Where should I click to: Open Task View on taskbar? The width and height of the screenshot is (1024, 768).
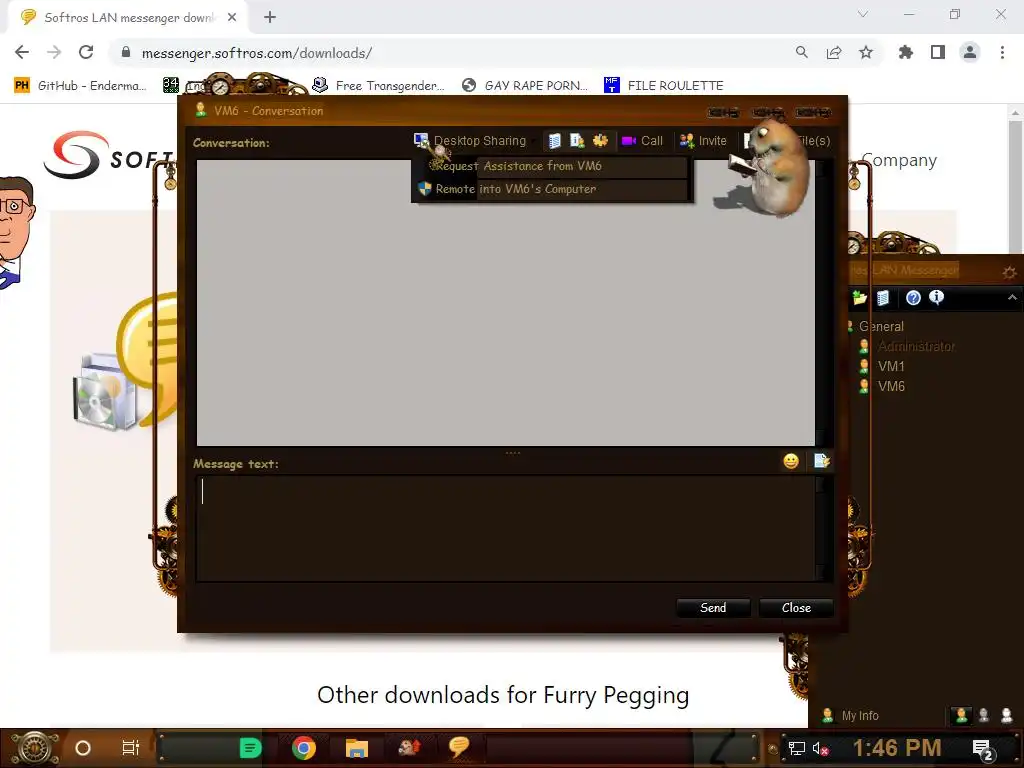click(x=131, y=748)
